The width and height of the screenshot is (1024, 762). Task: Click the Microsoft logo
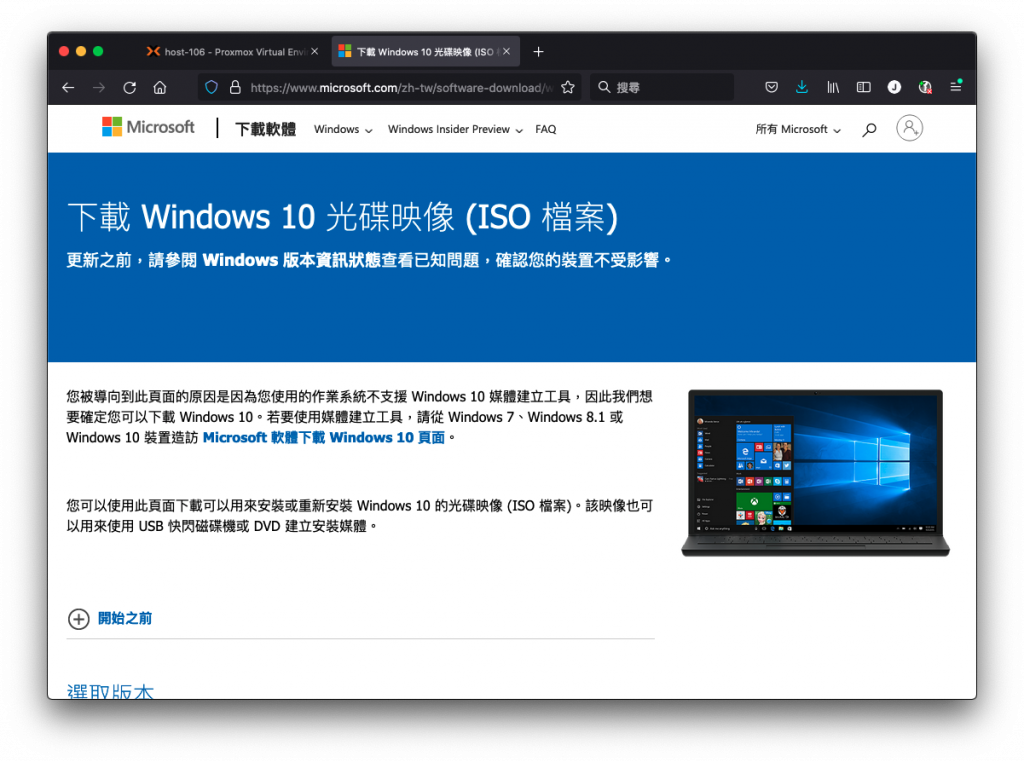pos(148,127)
